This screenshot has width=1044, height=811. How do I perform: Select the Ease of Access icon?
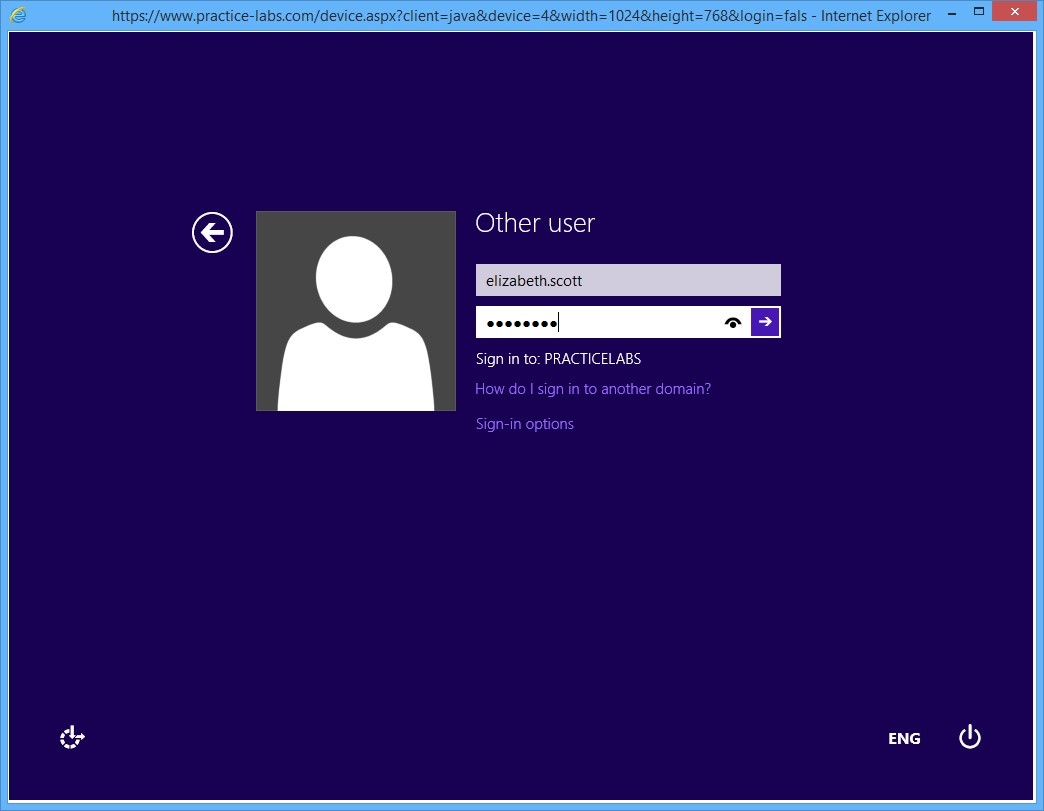coord(71,737)
